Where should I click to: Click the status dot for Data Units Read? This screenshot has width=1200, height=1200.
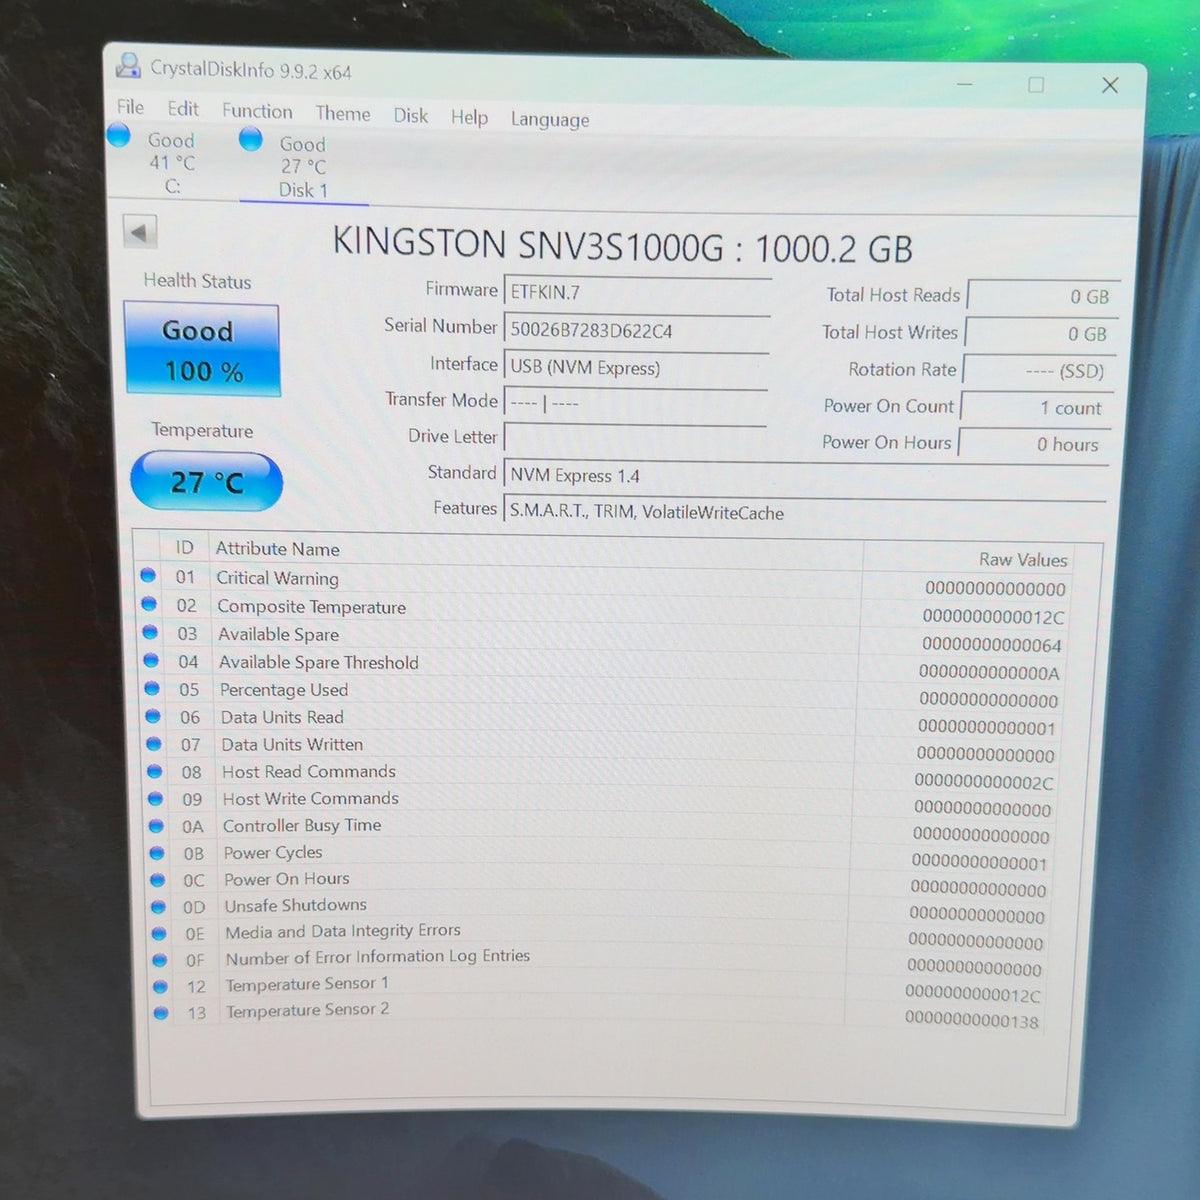(x=153, y=715)
